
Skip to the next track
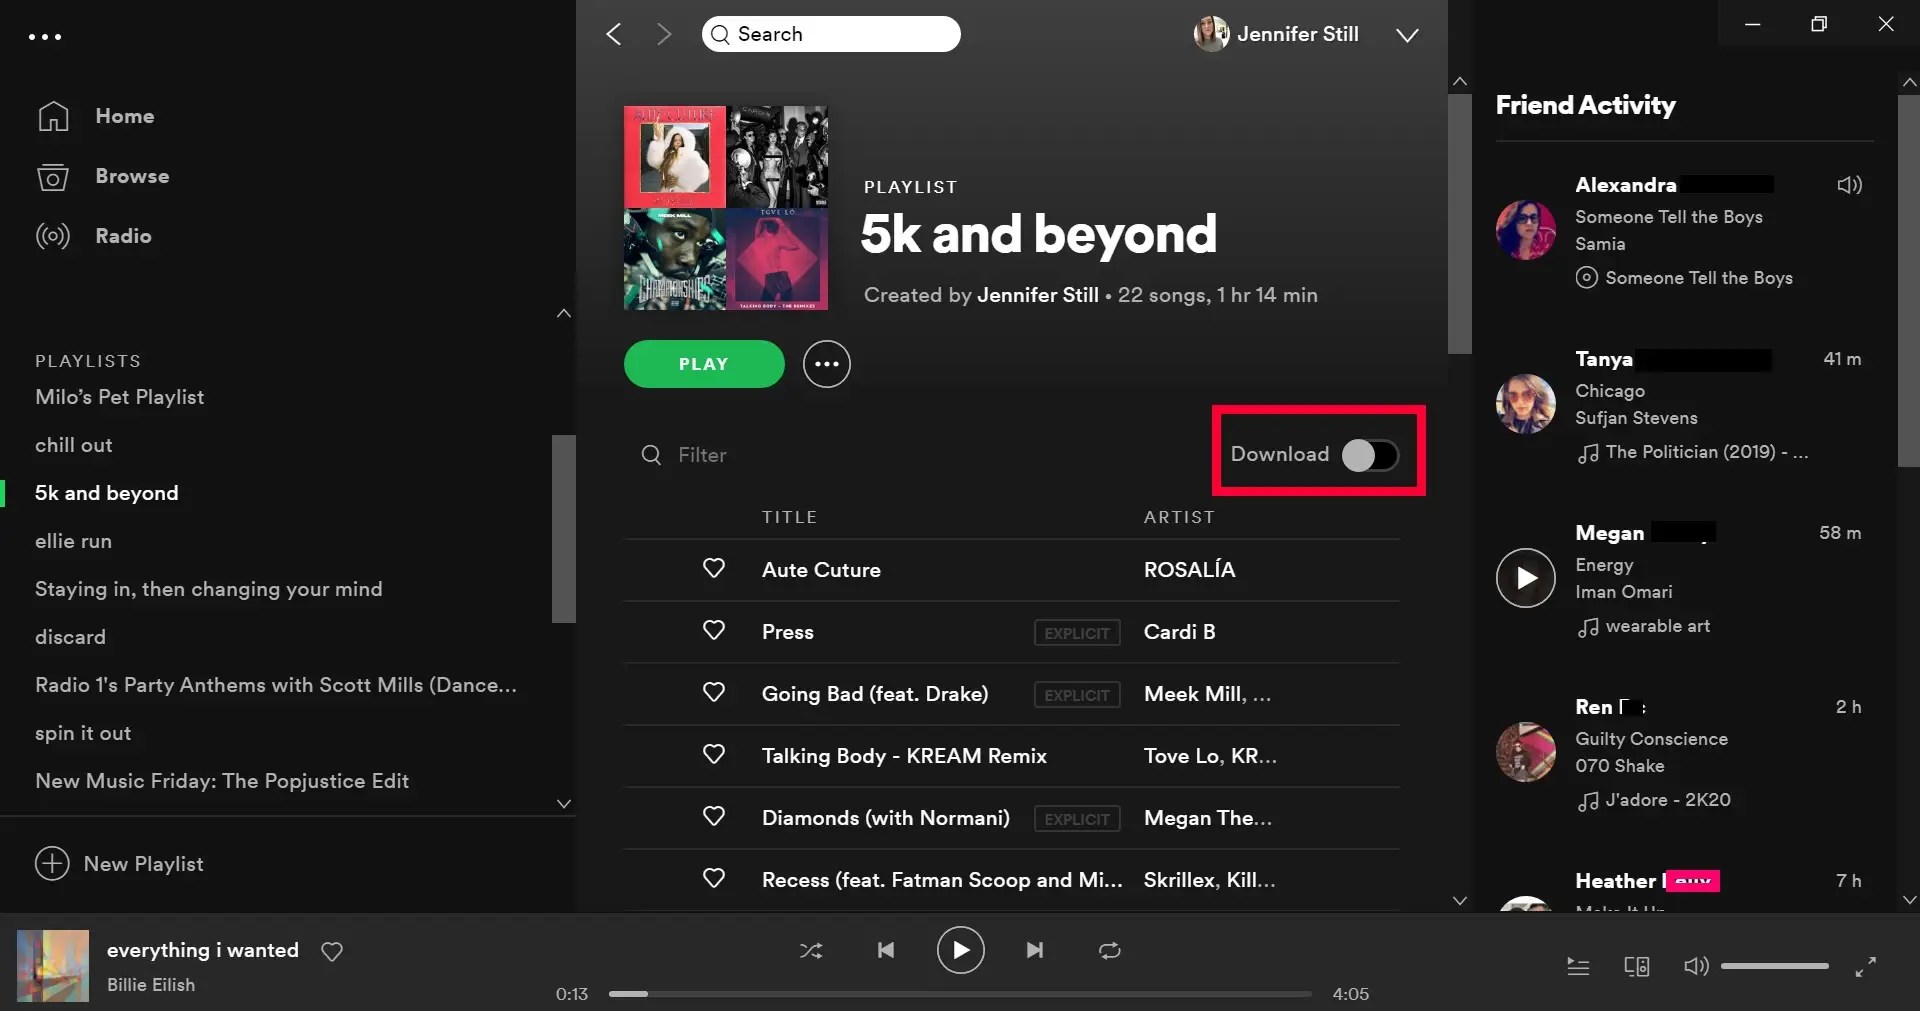[x=1035, y=950]
